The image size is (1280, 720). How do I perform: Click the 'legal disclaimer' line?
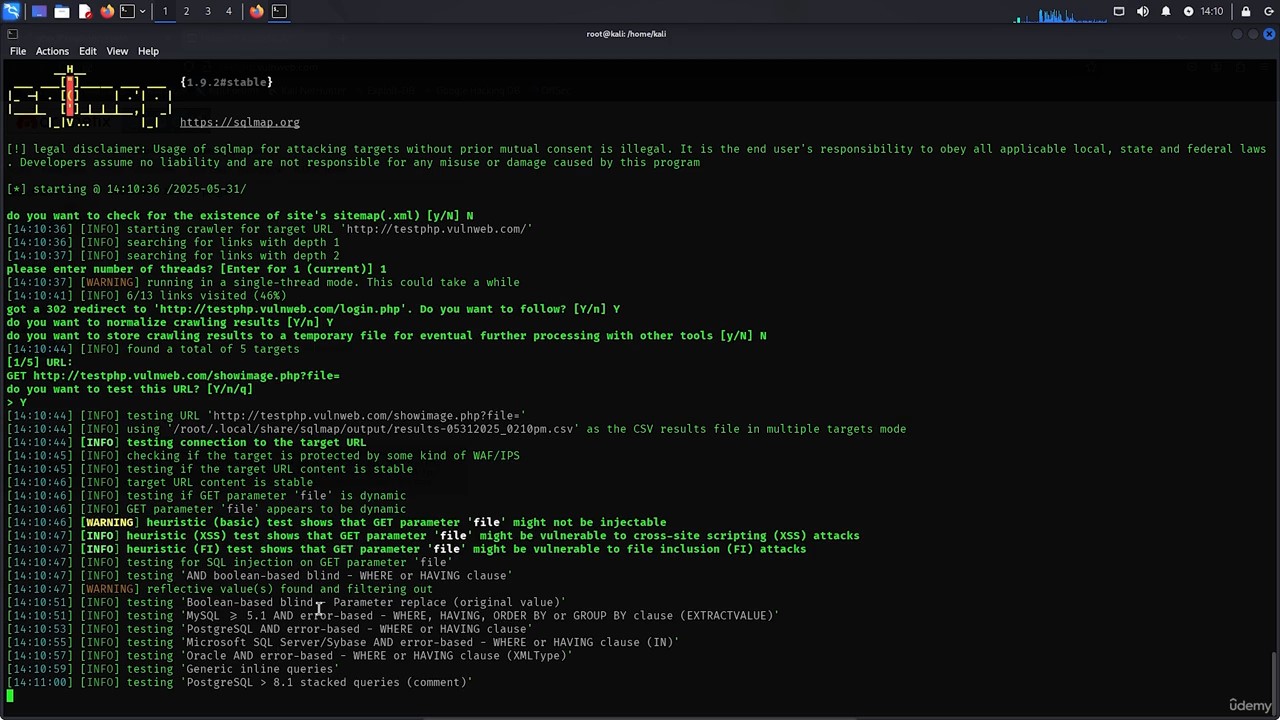636,156
